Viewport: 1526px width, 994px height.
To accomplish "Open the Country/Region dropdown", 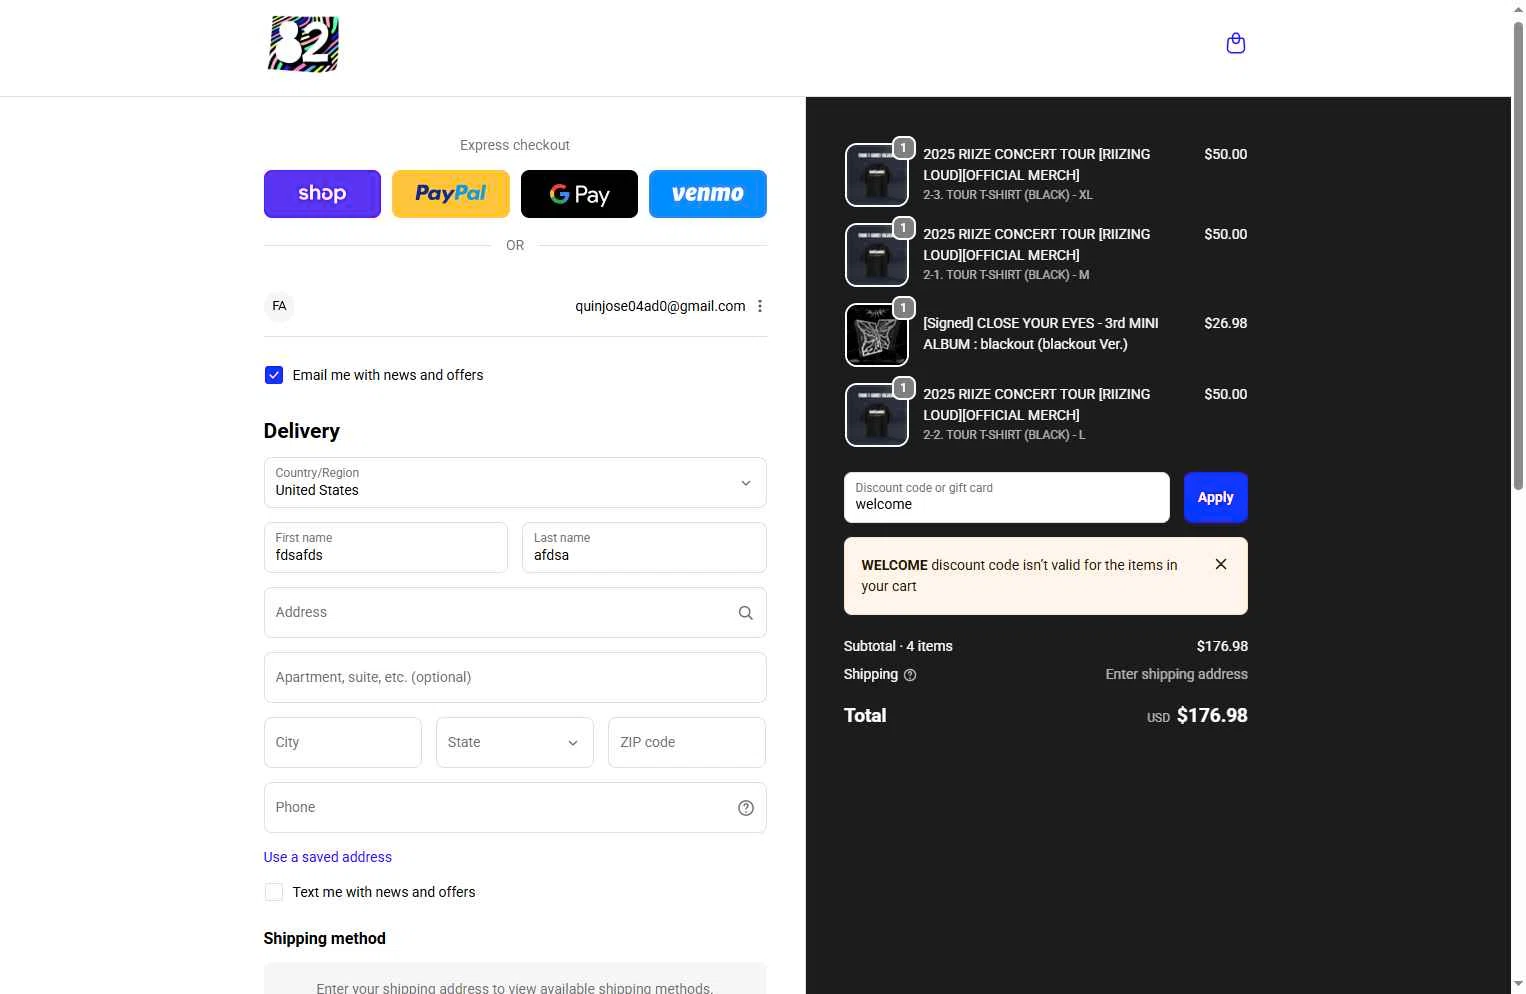I will click(x=515, y=483).
